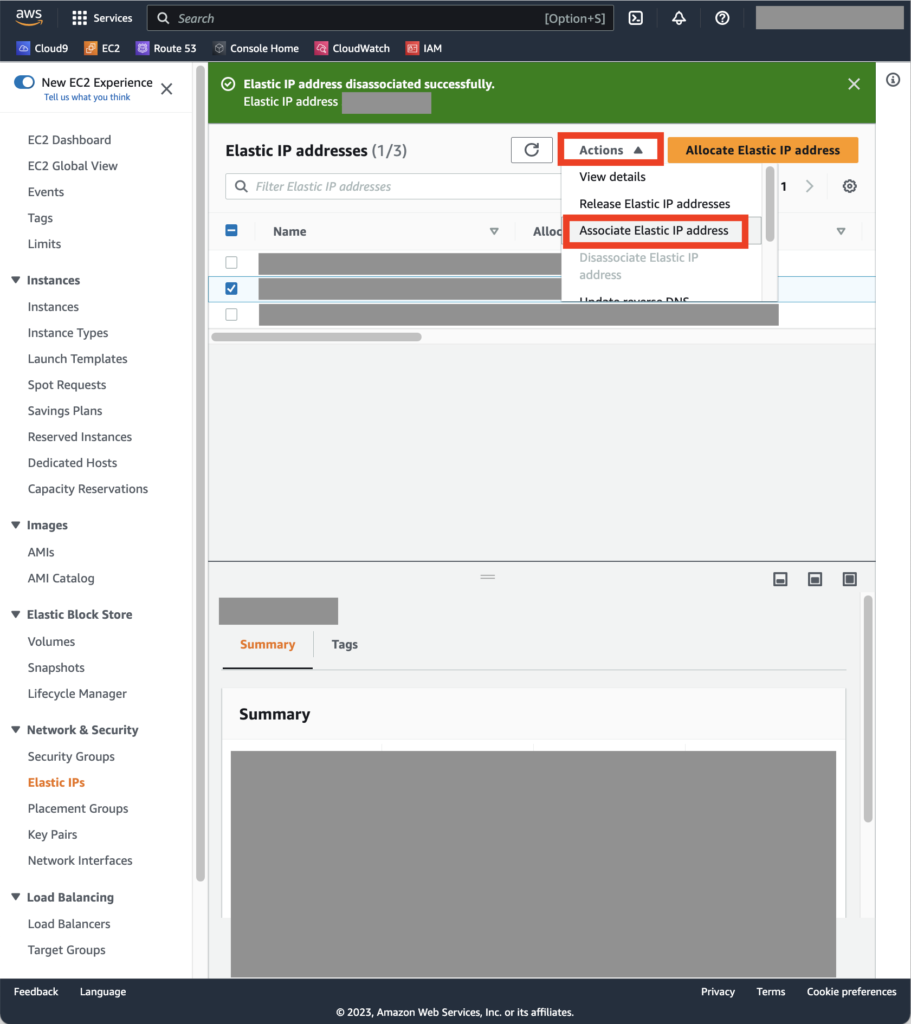This screenshot has height=1024, width=911.
Task: Open CloudWatch shortcut in favorites bar
Action: pyautogui.click(x=352, y=48)
